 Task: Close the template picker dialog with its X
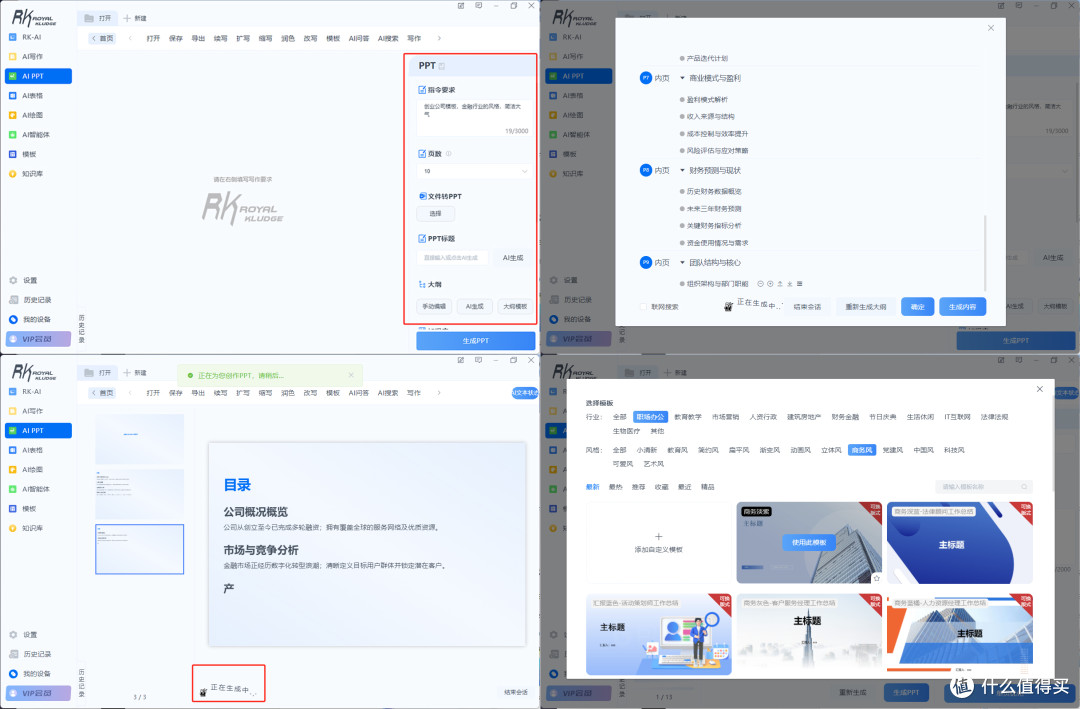pos(1039,389)
